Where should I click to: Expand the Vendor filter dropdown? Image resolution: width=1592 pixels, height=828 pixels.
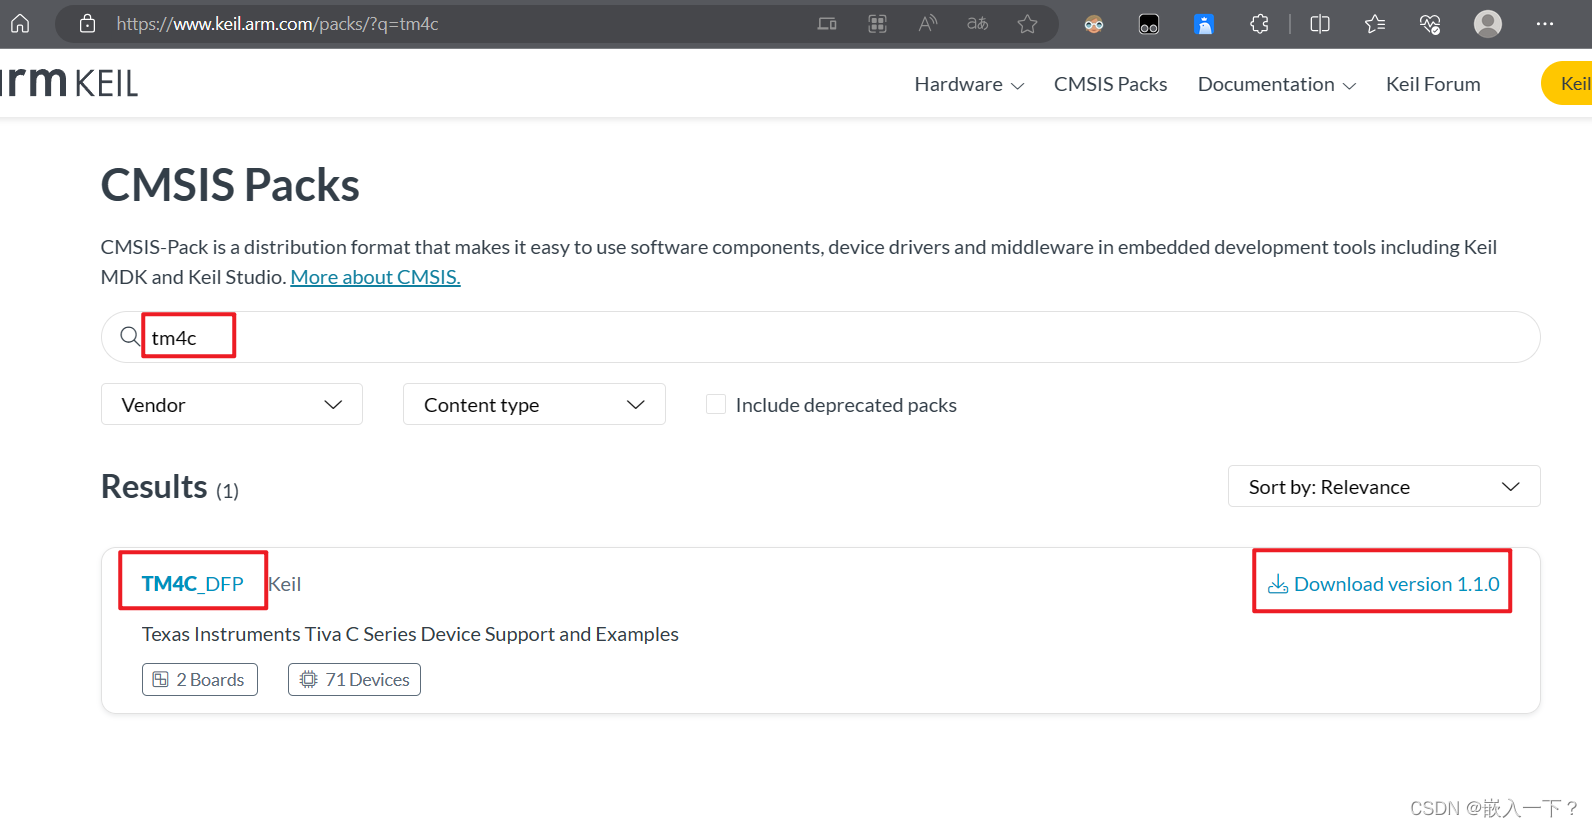[x=232, y=404]
